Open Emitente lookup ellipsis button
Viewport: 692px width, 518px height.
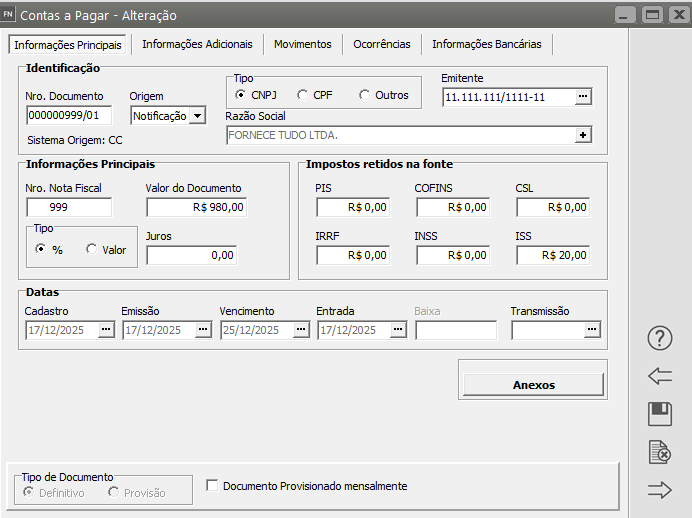[x=584, y=97]
